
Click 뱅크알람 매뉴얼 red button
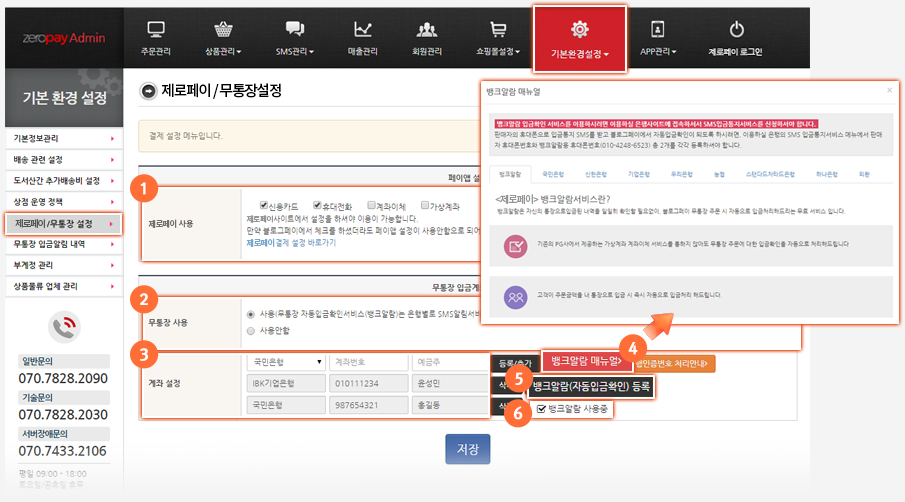pos(585,361)
